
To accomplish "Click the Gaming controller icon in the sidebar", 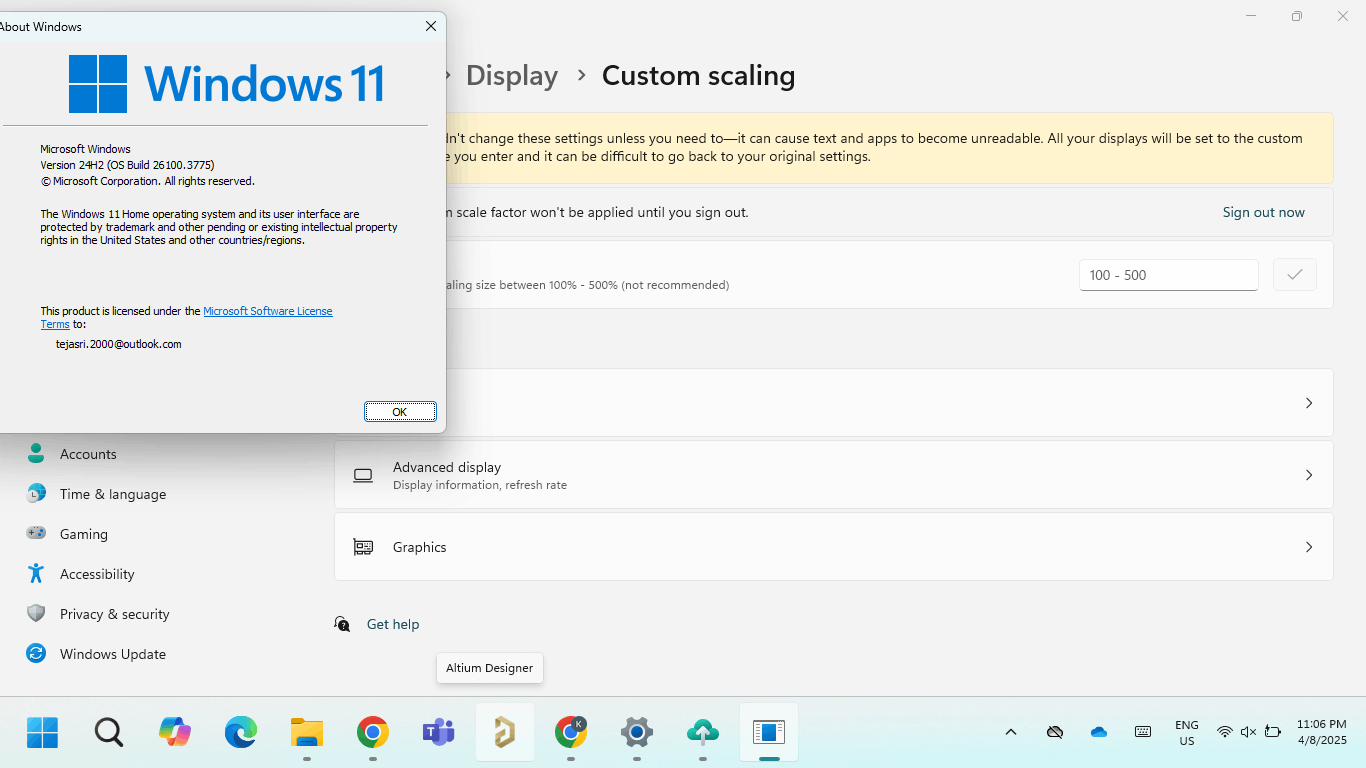I will (x=36, y=533).
